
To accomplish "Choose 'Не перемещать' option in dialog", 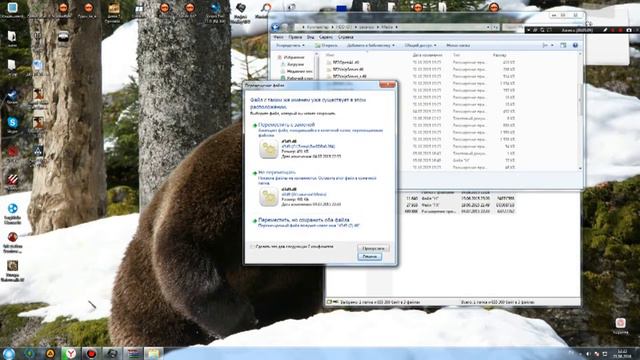I will tap(277, 173).
